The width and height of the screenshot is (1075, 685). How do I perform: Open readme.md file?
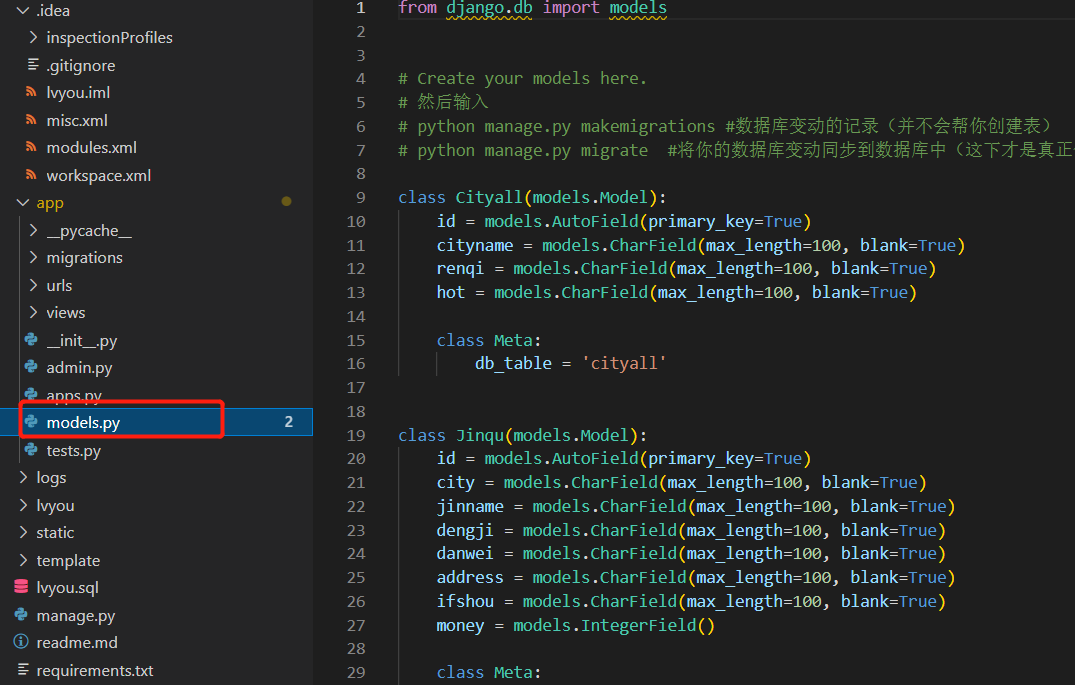coord(77,642)
